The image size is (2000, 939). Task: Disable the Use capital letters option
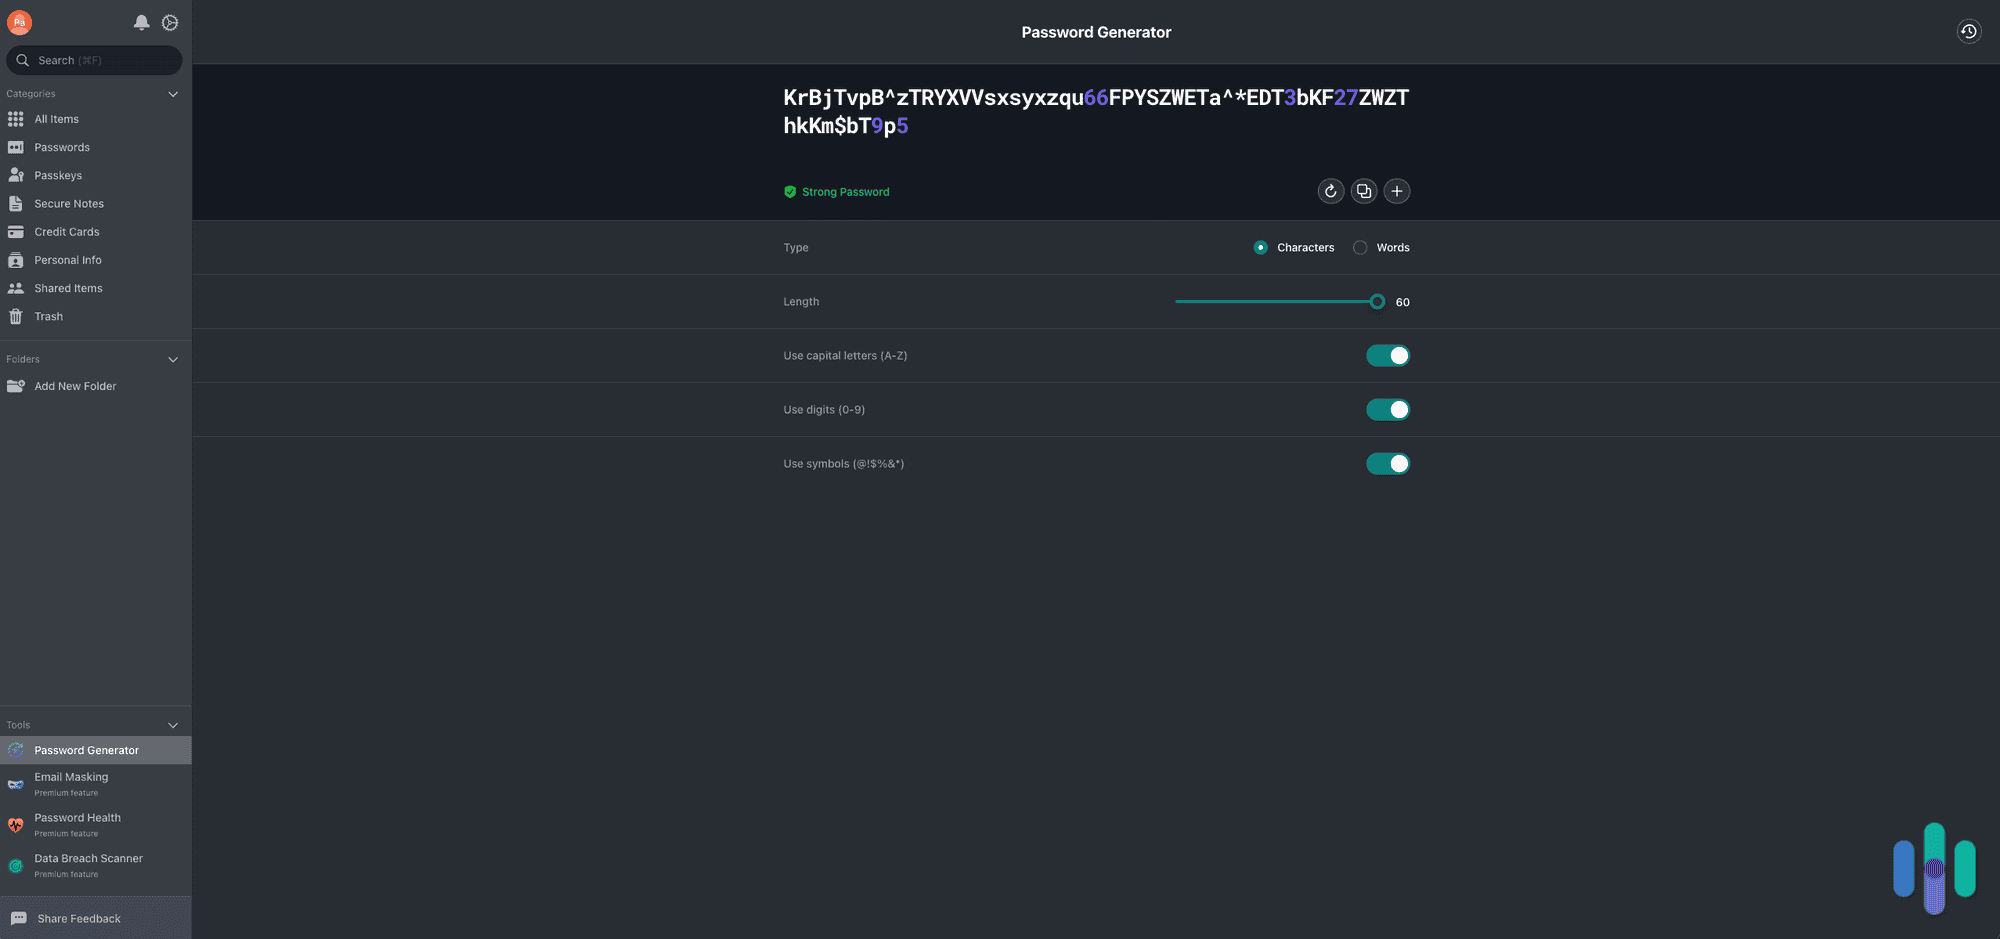click(1388, 355)
